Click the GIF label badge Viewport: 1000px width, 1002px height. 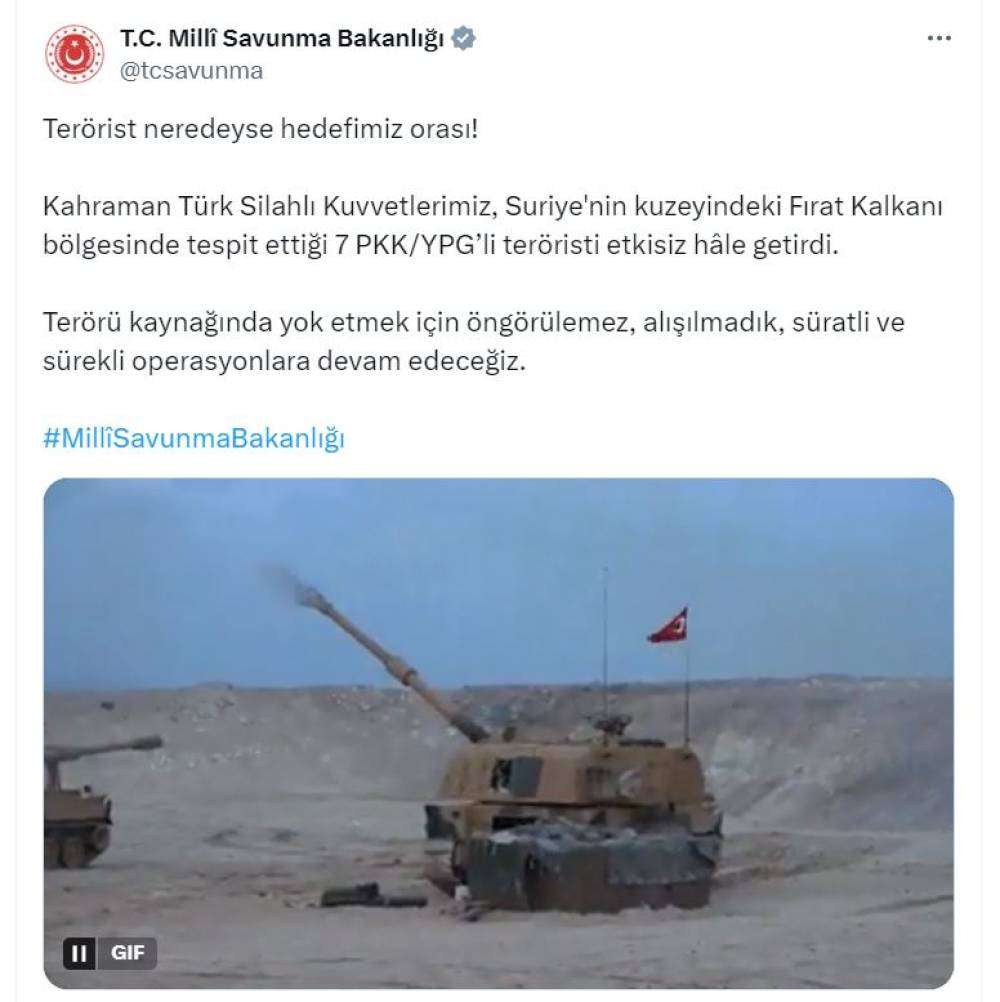tap(127, 953)
